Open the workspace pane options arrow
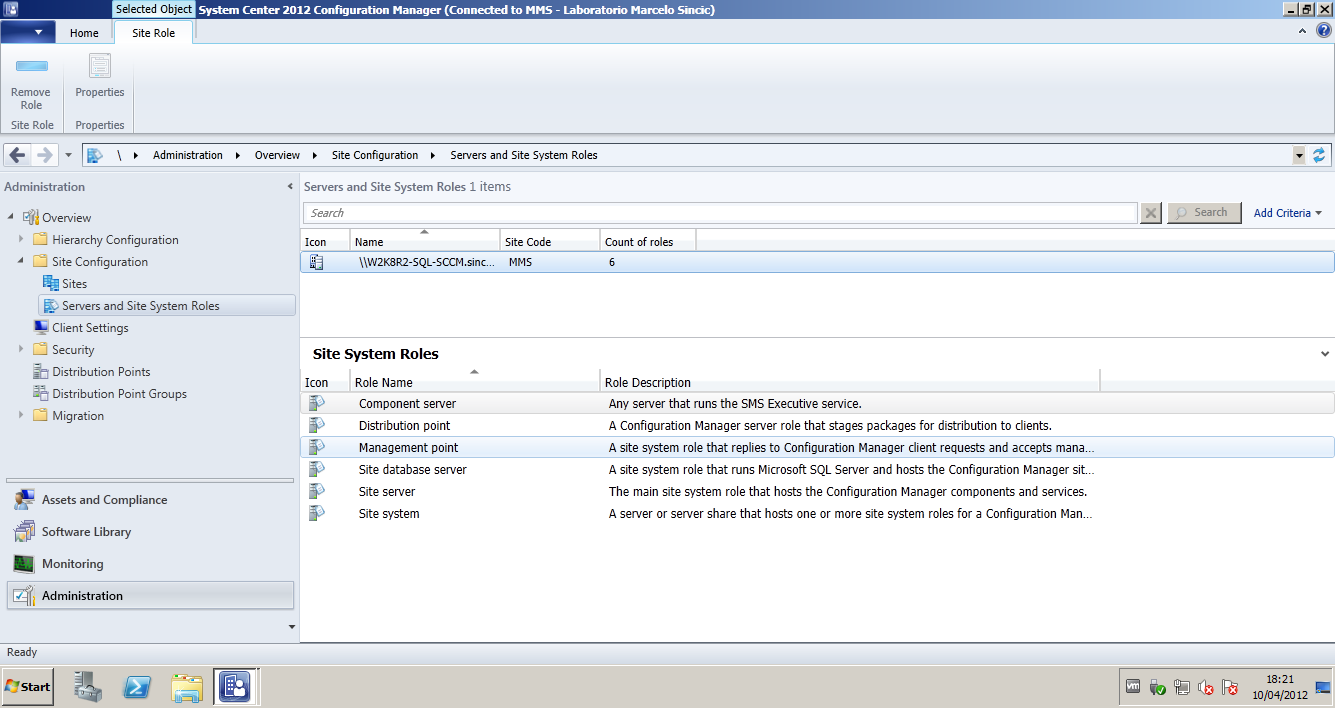Image resolution: width=1335 pixels, height=708 pixels. pyautogui.click(x=292, y=627)
